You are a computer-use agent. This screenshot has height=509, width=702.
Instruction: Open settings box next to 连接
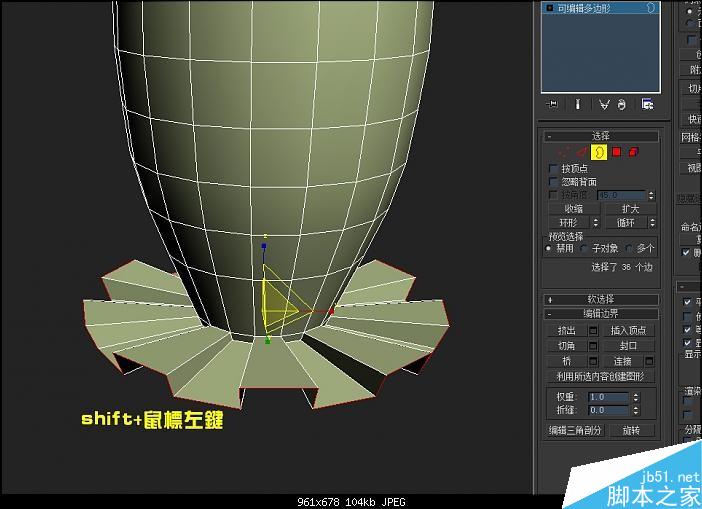point(649,361)
